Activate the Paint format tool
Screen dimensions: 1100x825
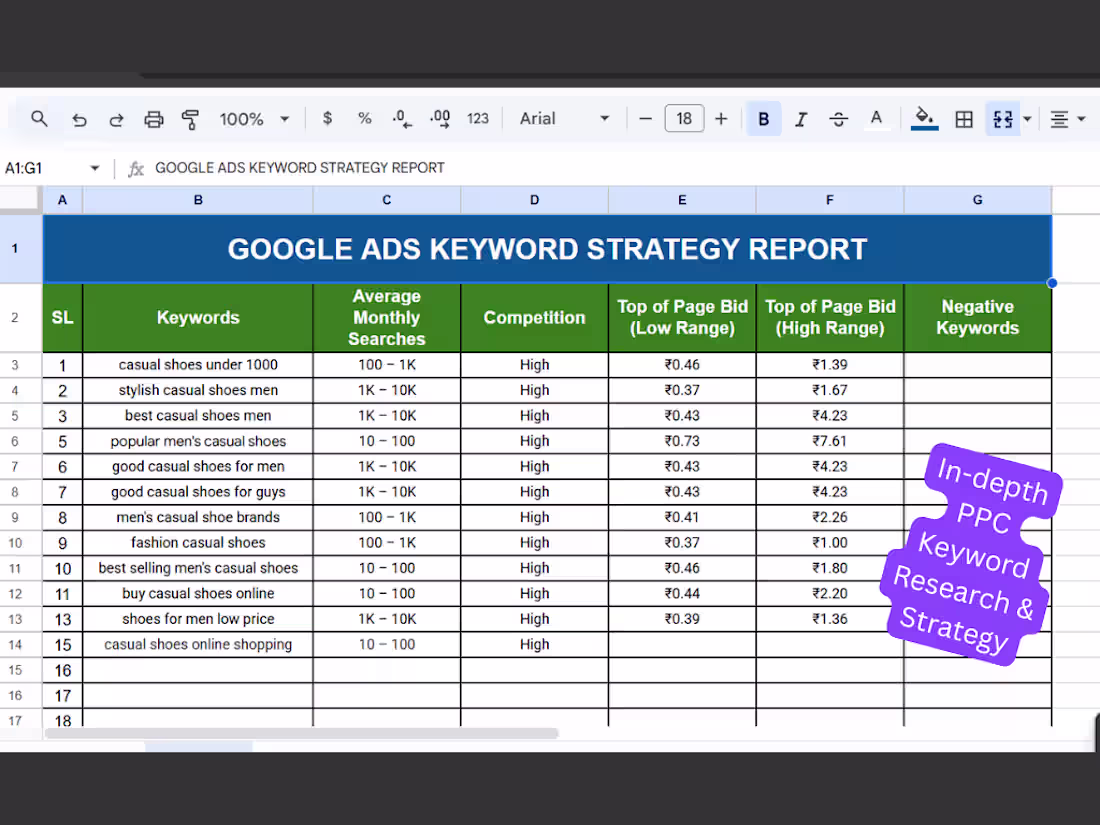point(190,118)
